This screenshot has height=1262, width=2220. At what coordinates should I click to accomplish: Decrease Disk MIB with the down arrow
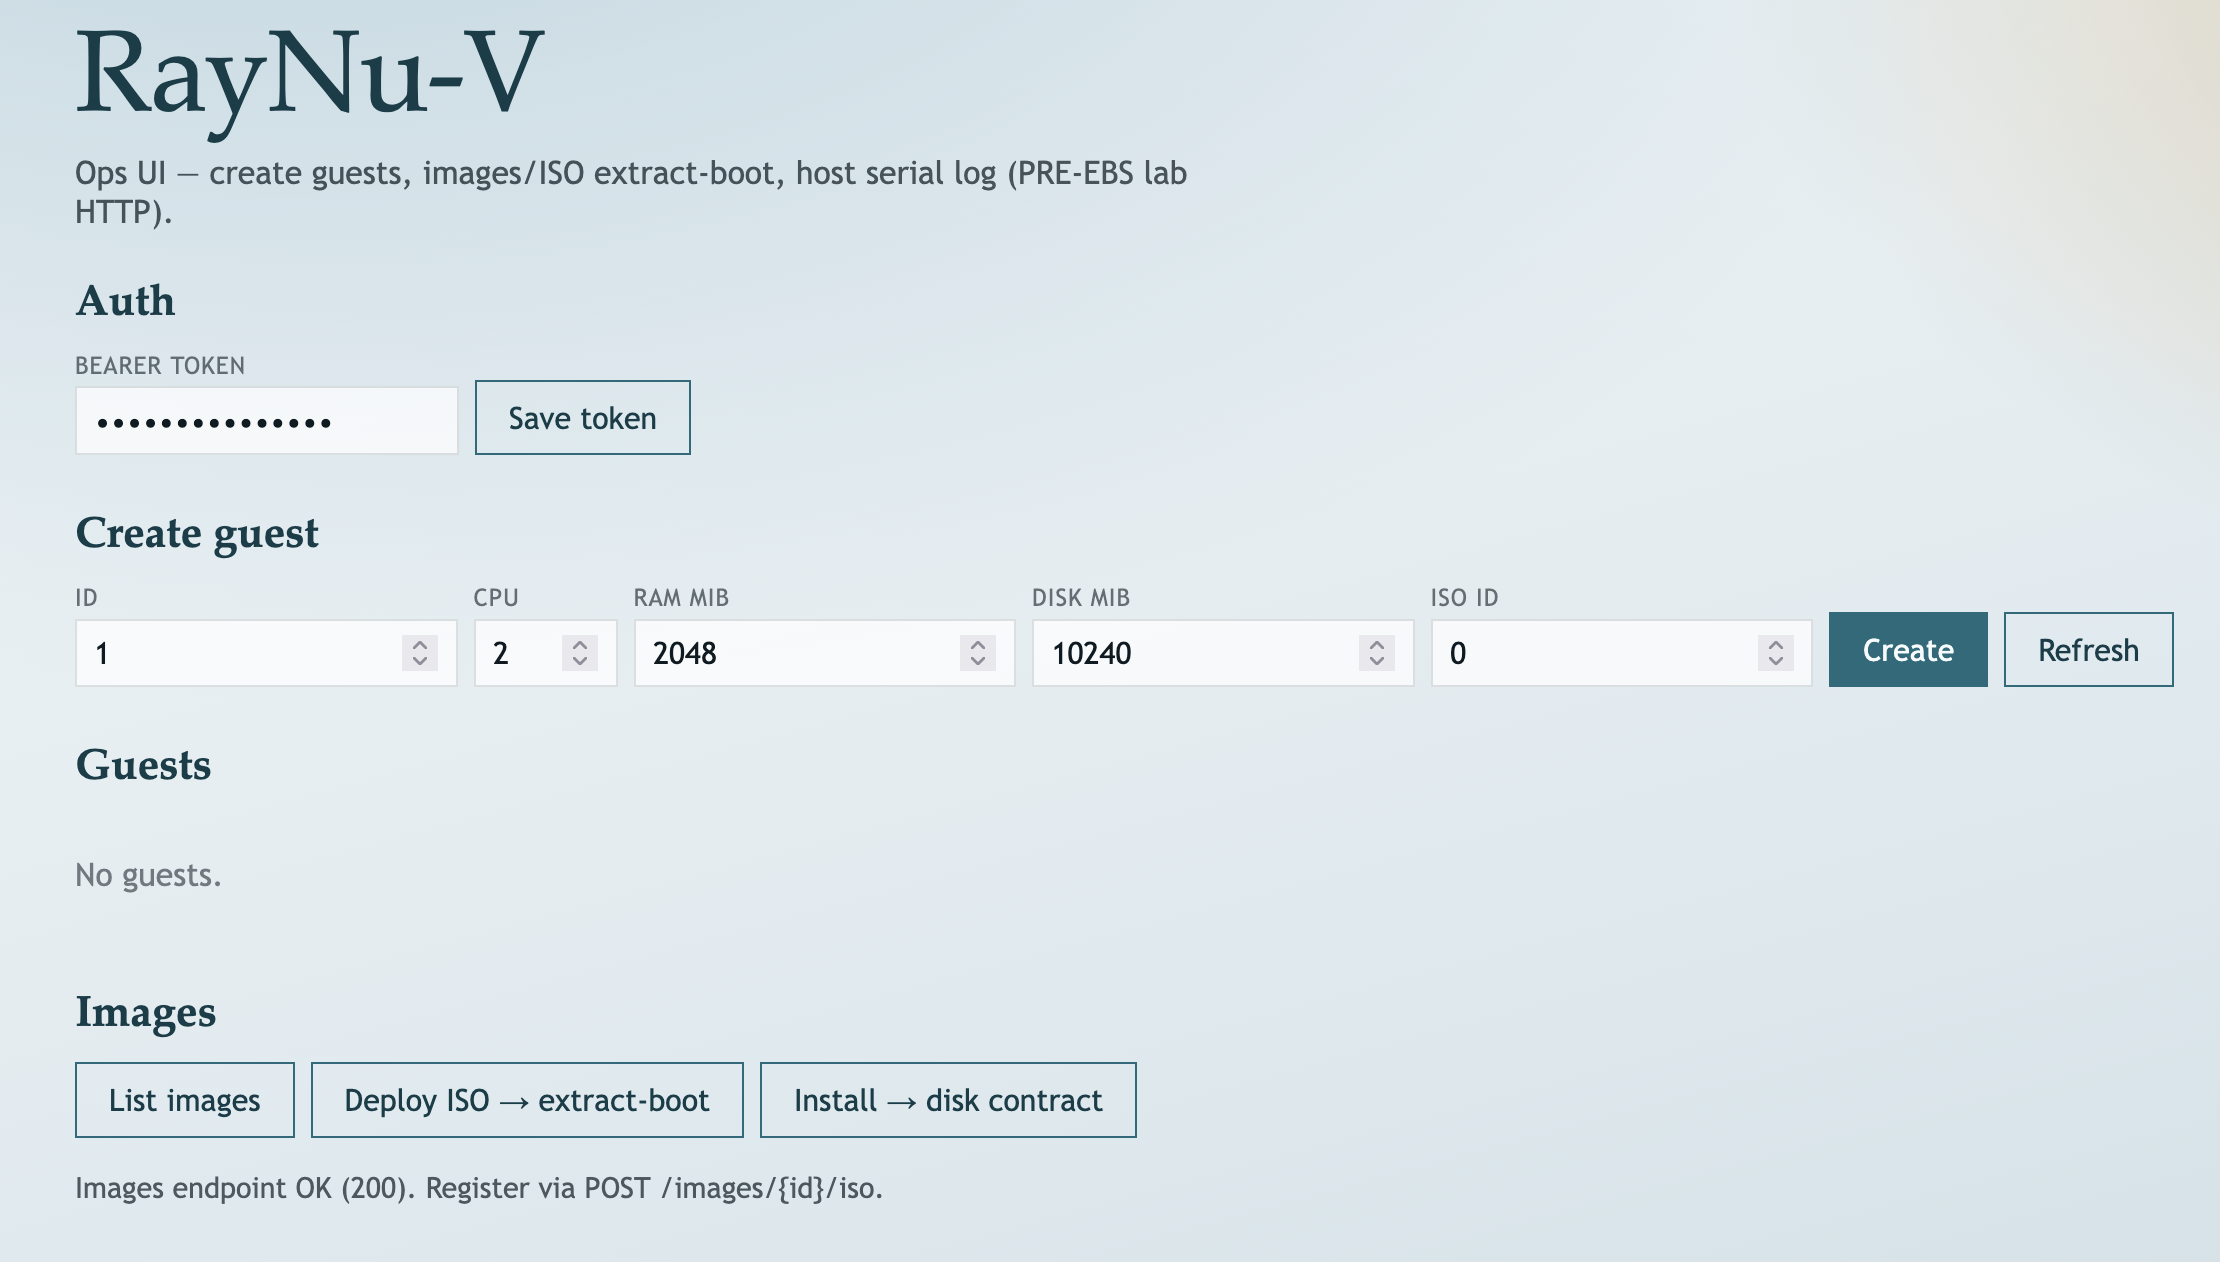pos(1377,662)
